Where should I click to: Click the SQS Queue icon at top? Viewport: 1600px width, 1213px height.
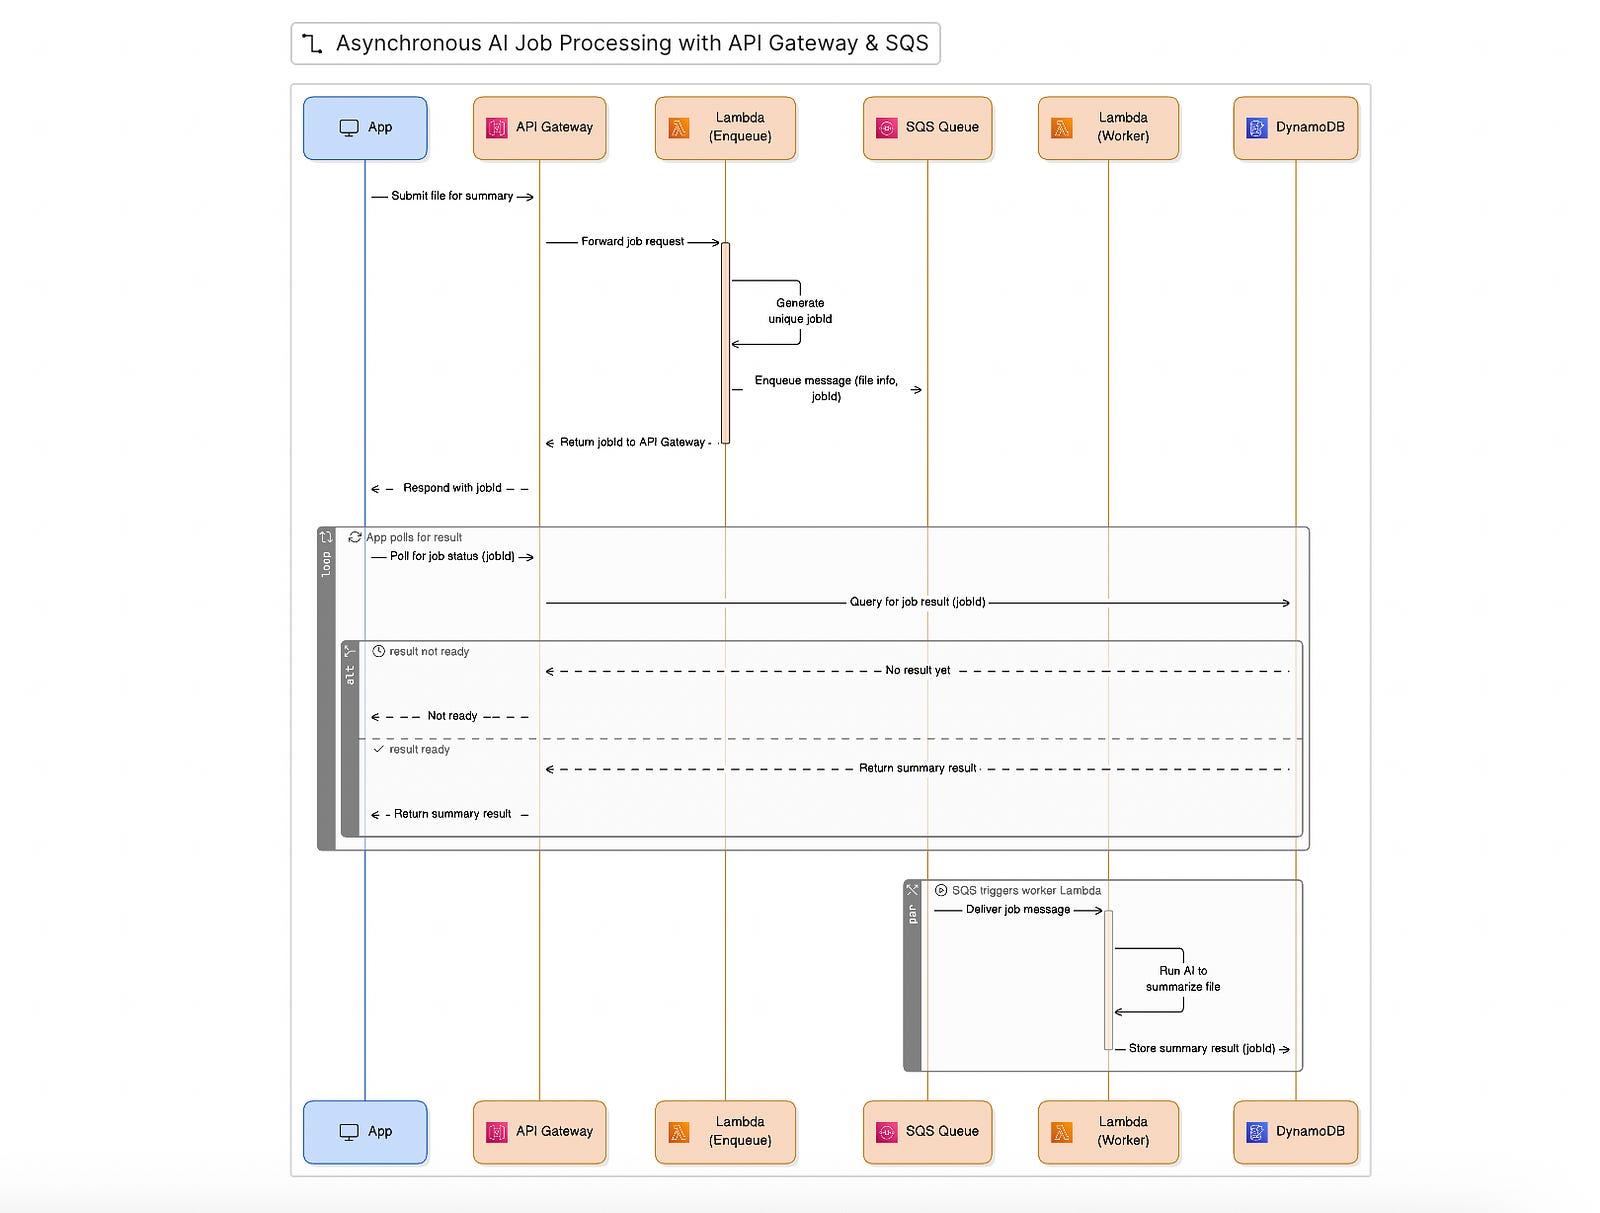point(887,128)
